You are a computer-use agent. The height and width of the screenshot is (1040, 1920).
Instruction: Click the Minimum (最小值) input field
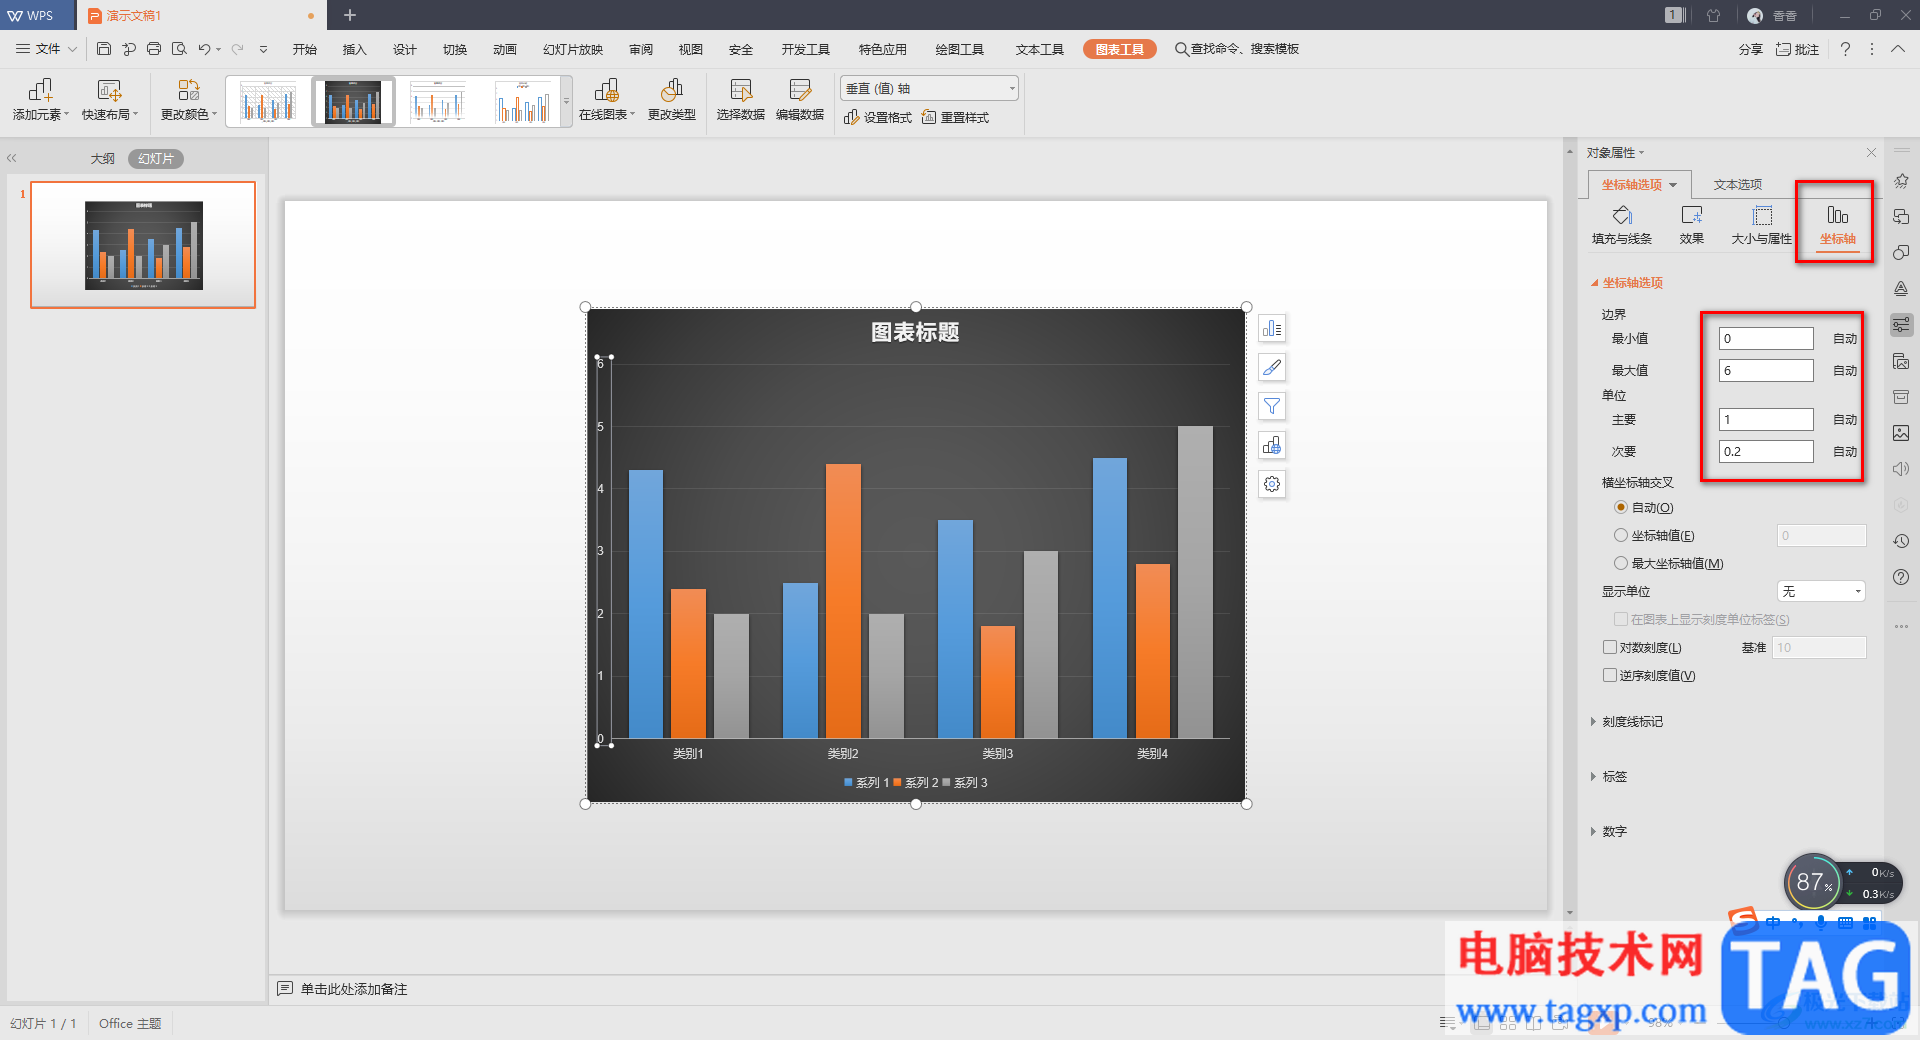tap(1766, 339)
